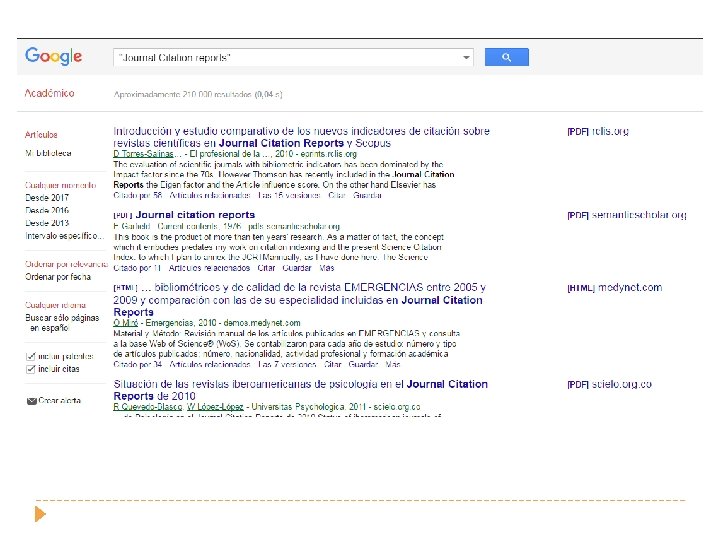Filter results Desde 2017
The width and height of the screenshot is (720, 540).
47,198
